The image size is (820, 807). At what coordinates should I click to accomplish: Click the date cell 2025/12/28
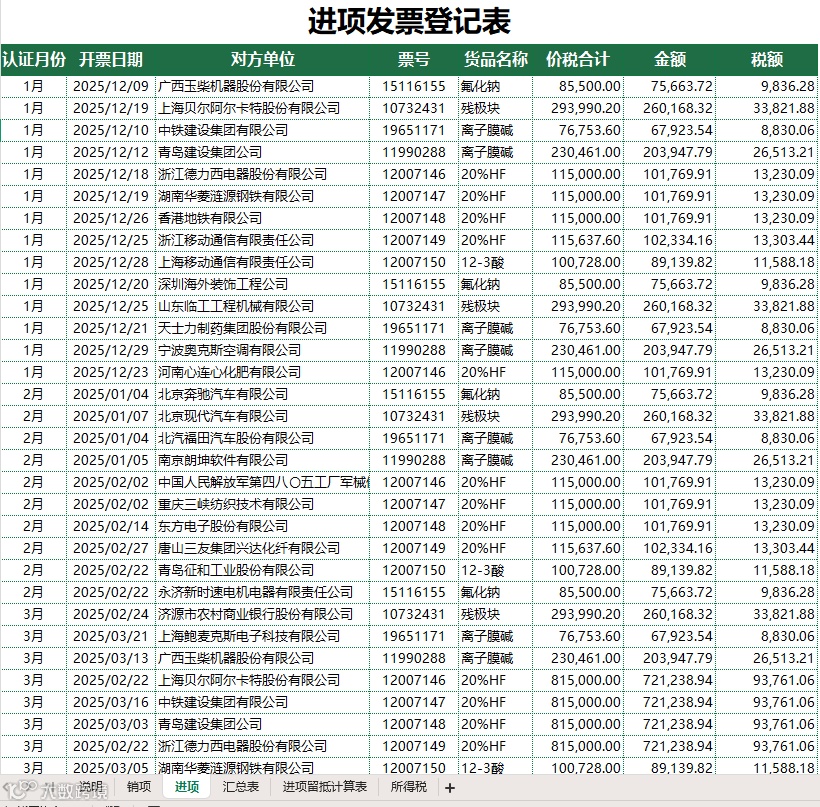[111, 262]
